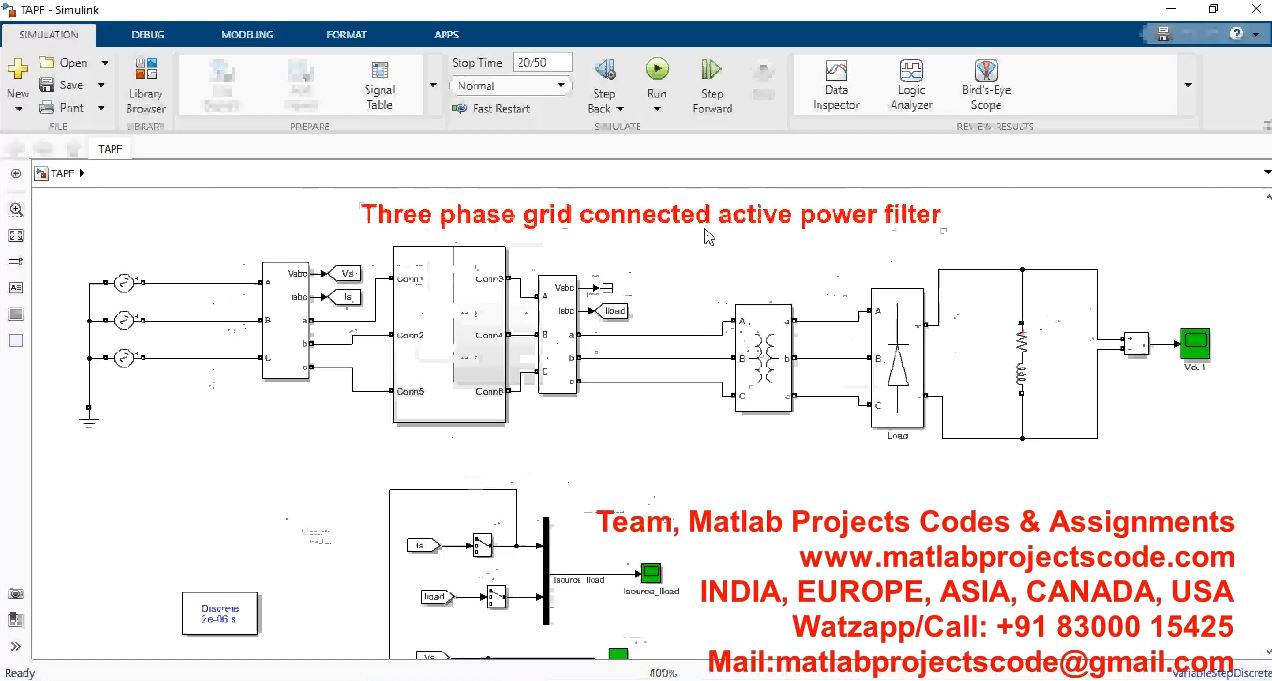Select the Load rectifier diode block
The image size is (1272, 681).
(x=897, y=358)
